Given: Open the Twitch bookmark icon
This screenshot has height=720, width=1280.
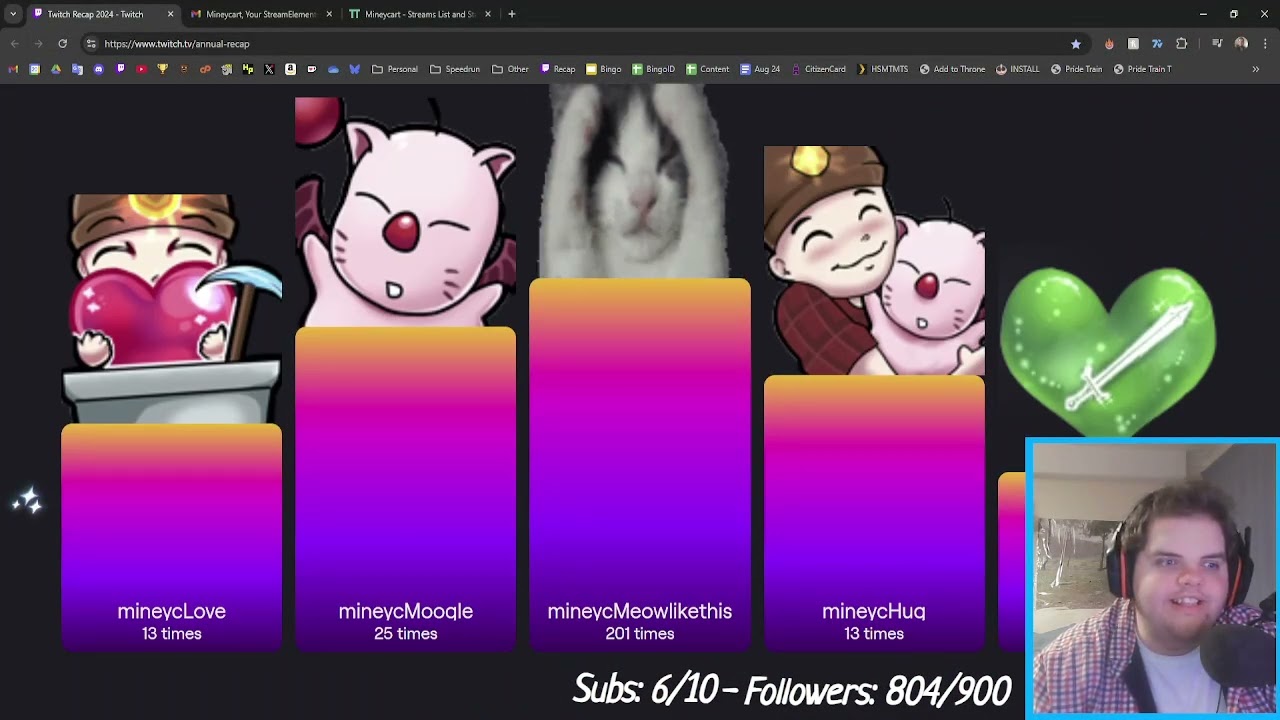Looking at the screenshot, I should click(x=120, y=69).
